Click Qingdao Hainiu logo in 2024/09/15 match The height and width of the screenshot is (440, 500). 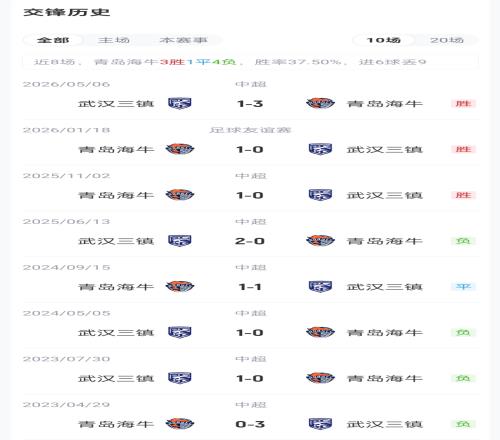point(180,286)
